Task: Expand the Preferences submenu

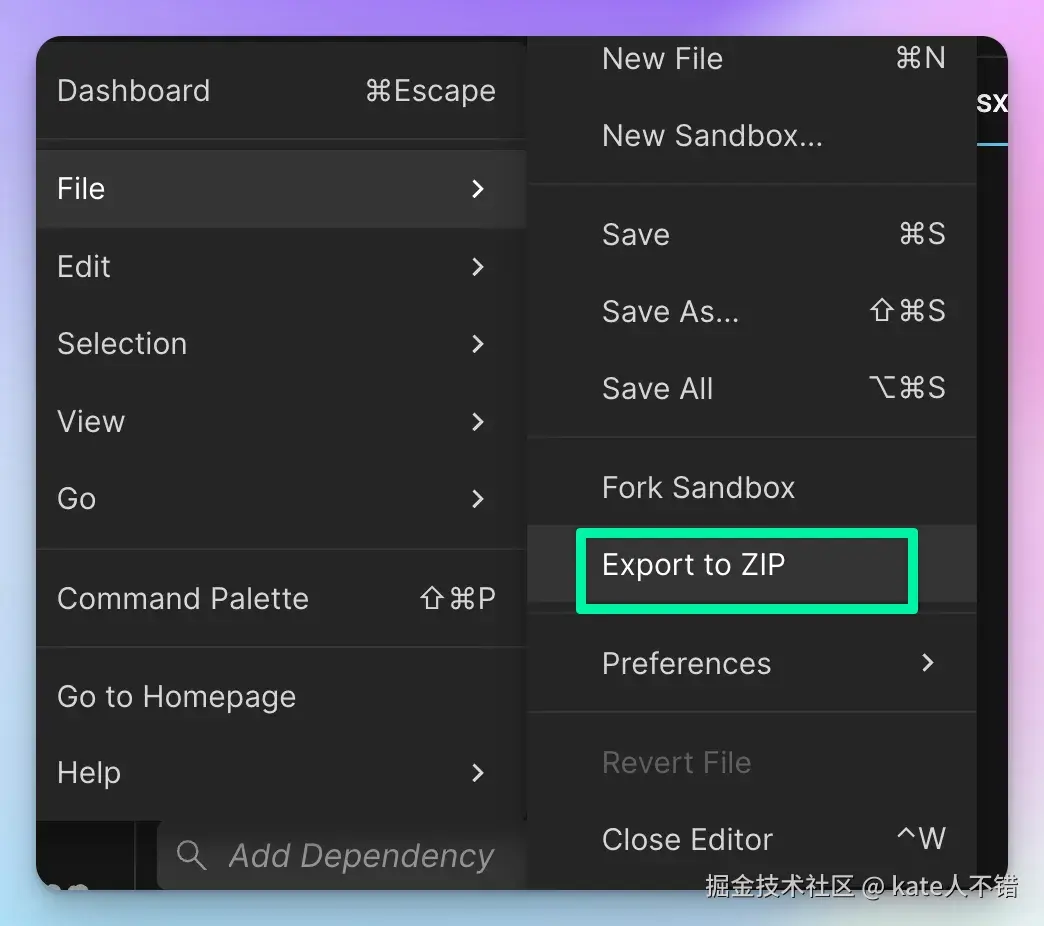Action: pyautogui.click(x=752, y=664)
